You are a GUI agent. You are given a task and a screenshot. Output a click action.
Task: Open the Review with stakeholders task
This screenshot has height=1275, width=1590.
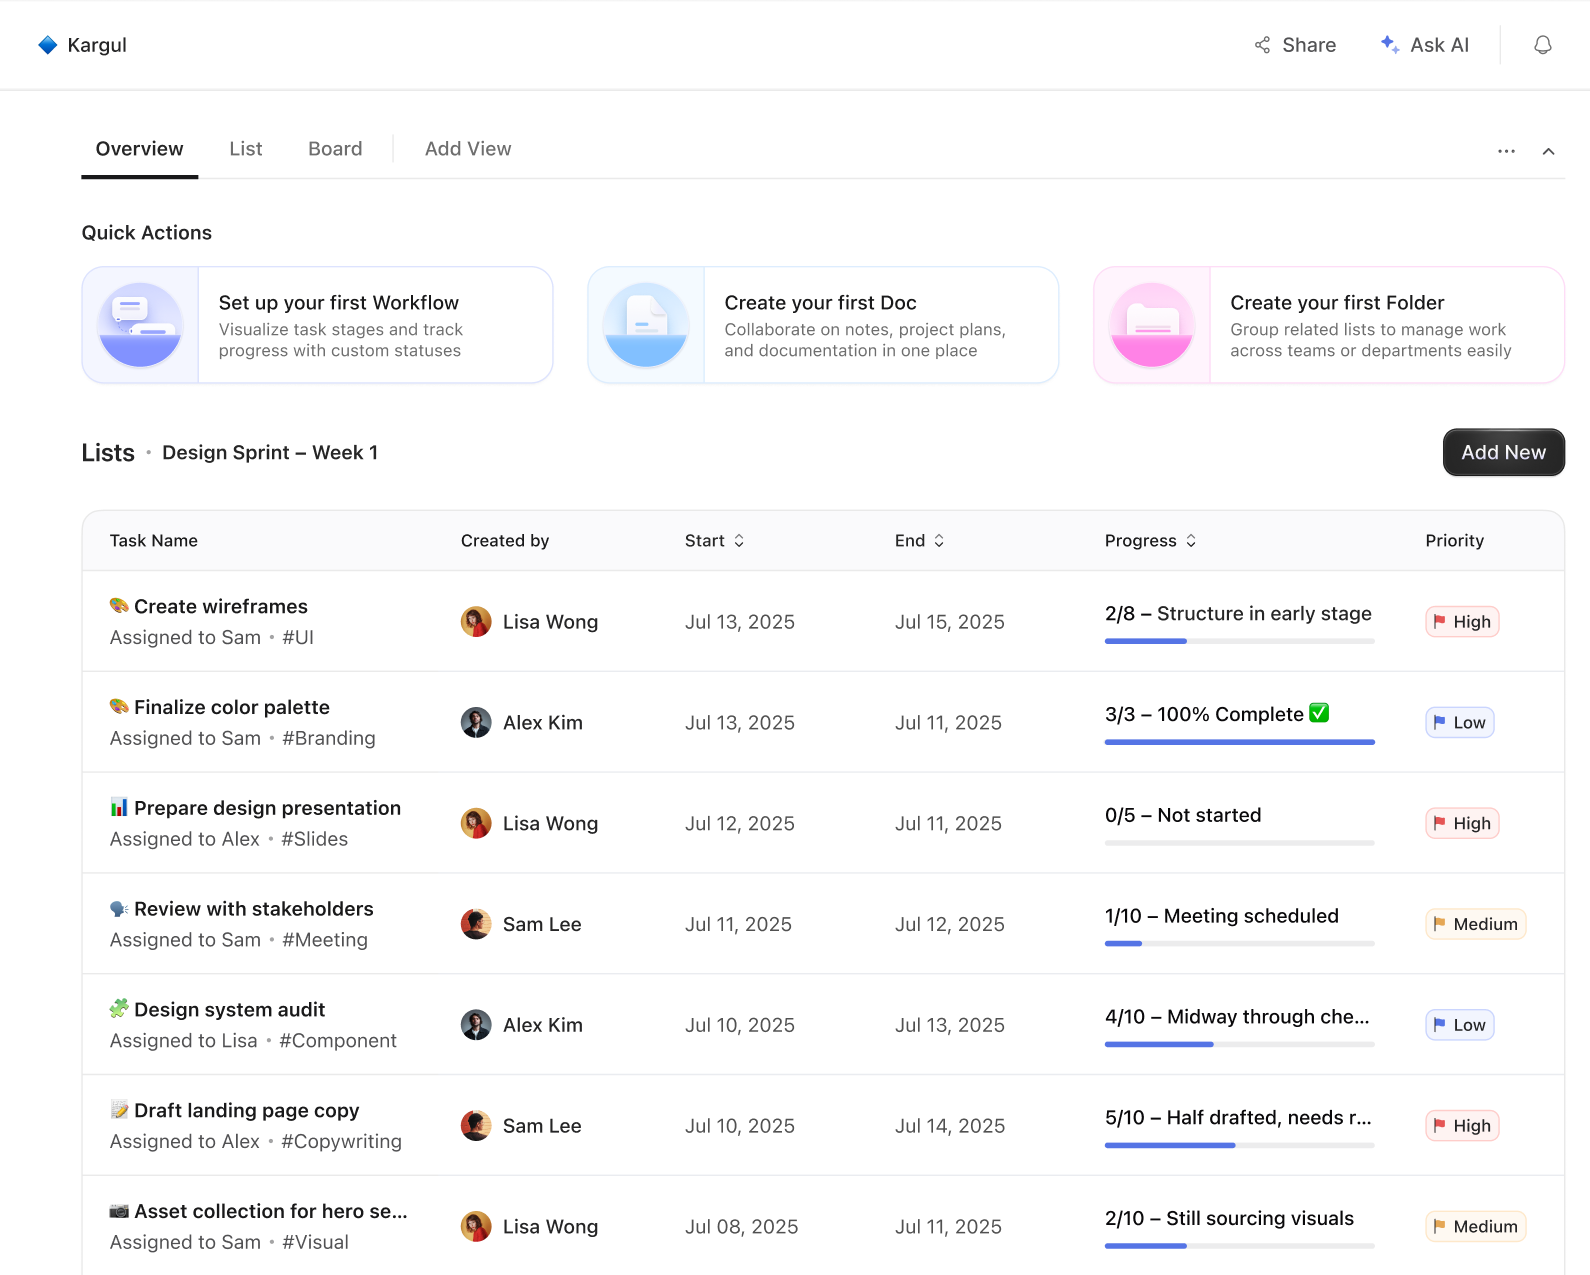pos(254,909)
